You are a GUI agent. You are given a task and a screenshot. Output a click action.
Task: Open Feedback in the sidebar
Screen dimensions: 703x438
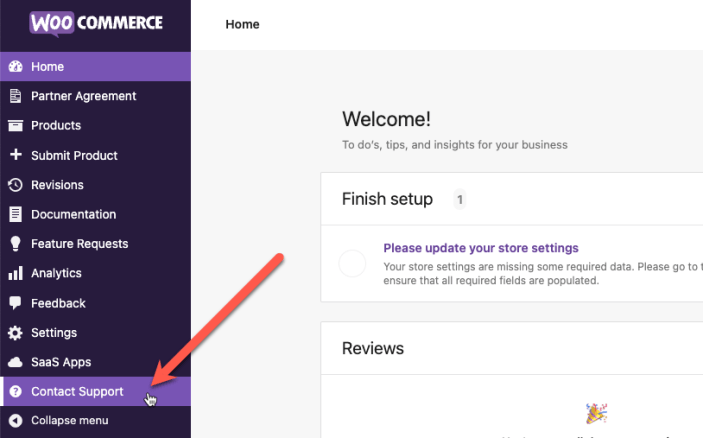tap(95, 303)
